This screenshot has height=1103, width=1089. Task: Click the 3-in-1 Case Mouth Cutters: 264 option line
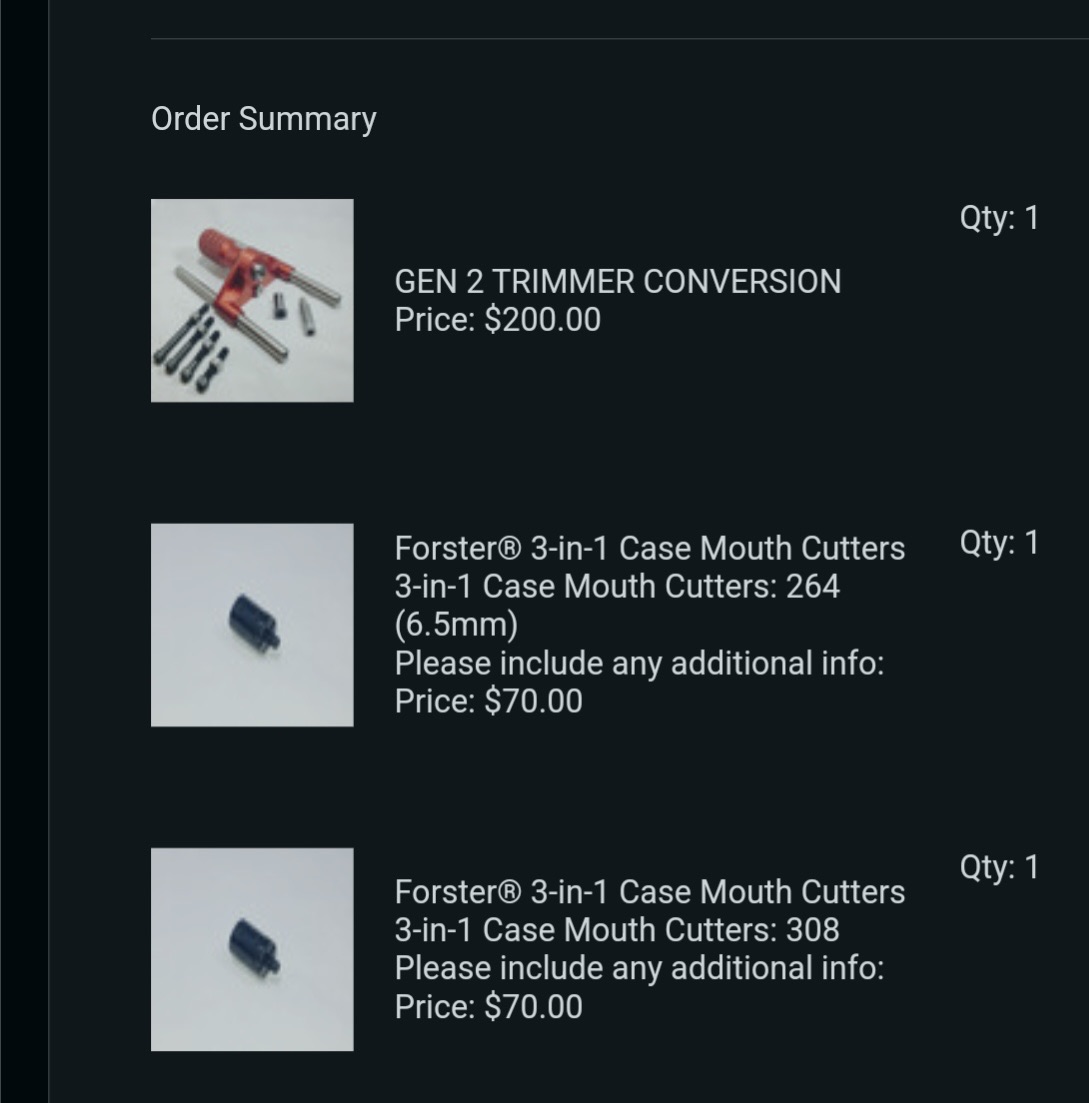(617, 587)
